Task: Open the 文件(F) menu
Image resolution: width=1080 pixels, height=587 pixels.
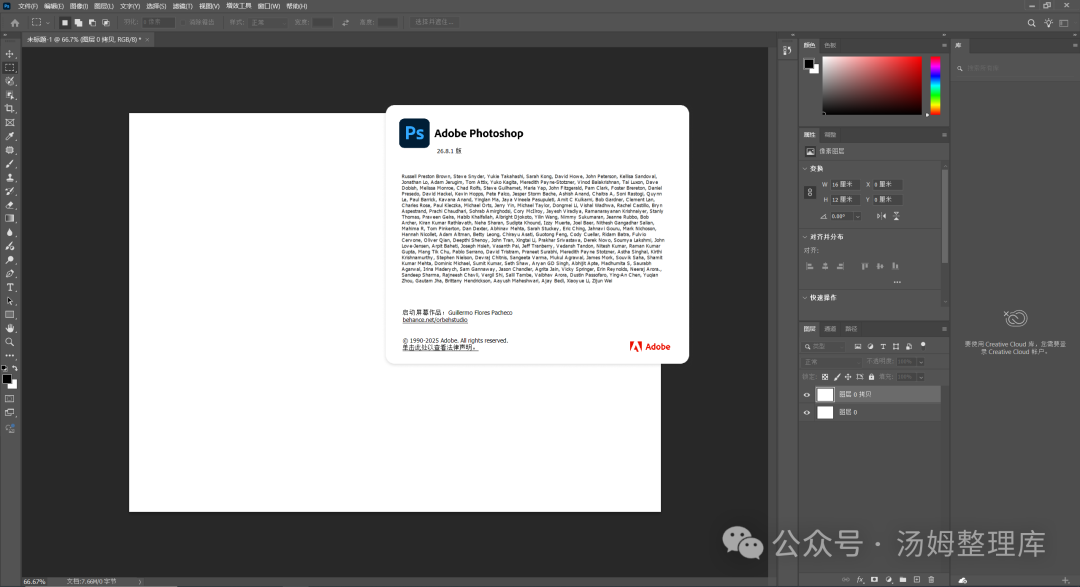Action: [28, 6]
